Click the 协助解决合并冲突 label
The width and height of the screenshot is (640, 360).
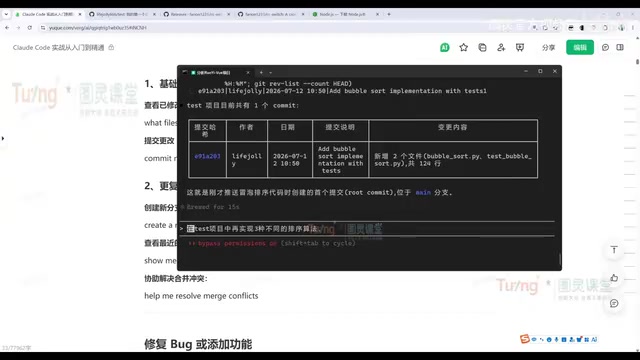176,278
